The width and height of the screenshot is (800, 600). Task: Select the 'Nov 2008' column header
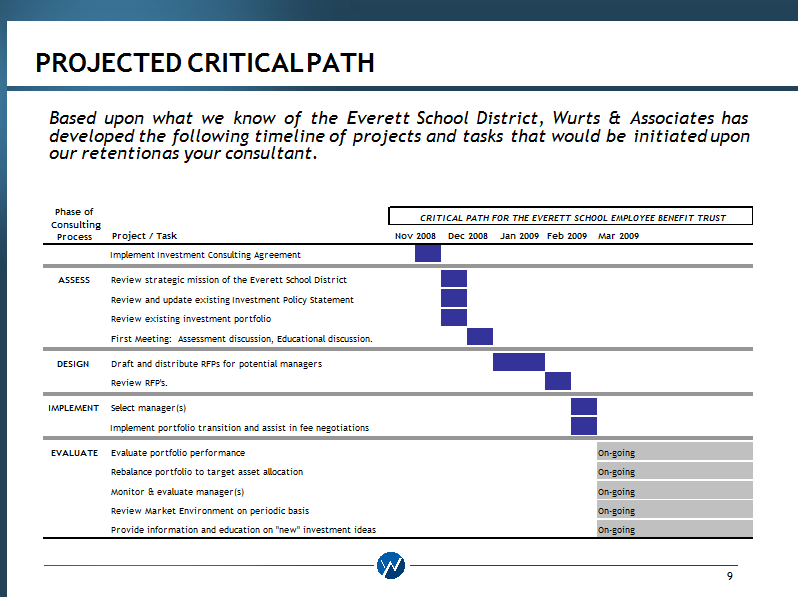[x=415, y=236]
